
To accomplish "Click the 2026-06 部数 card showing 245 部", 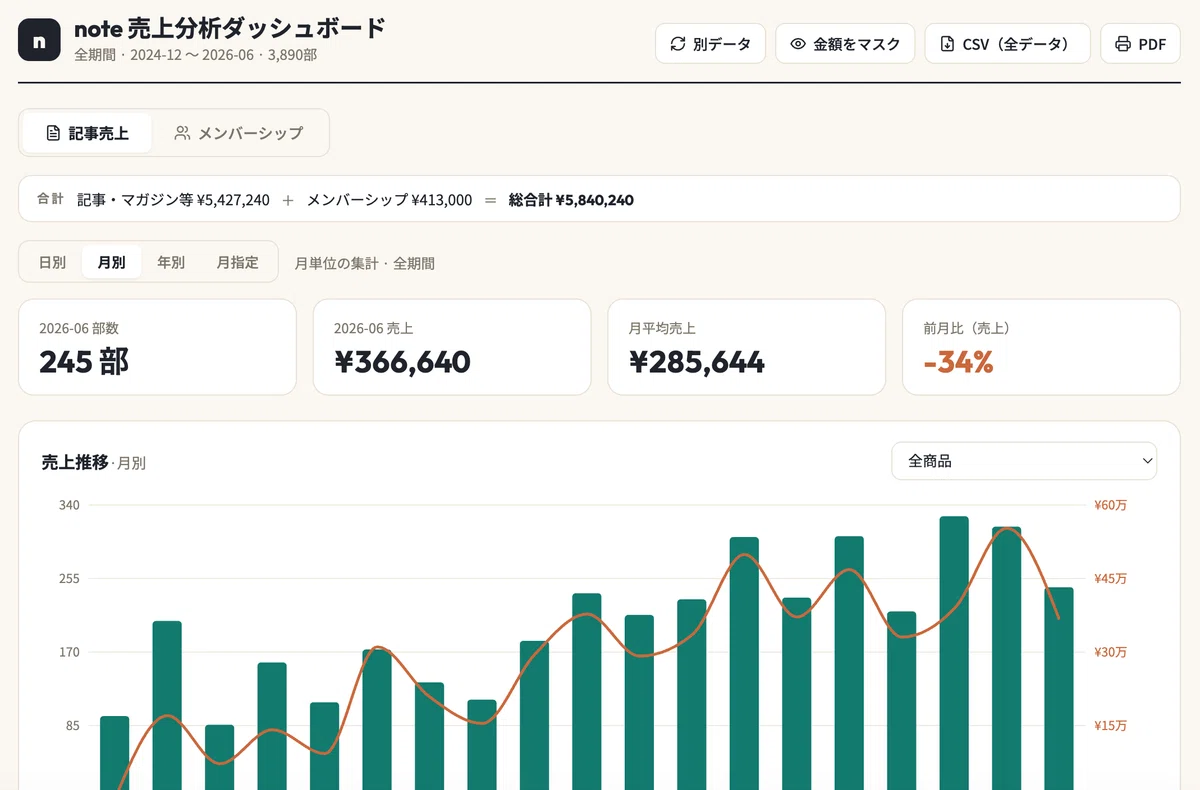I will (158, 347).
